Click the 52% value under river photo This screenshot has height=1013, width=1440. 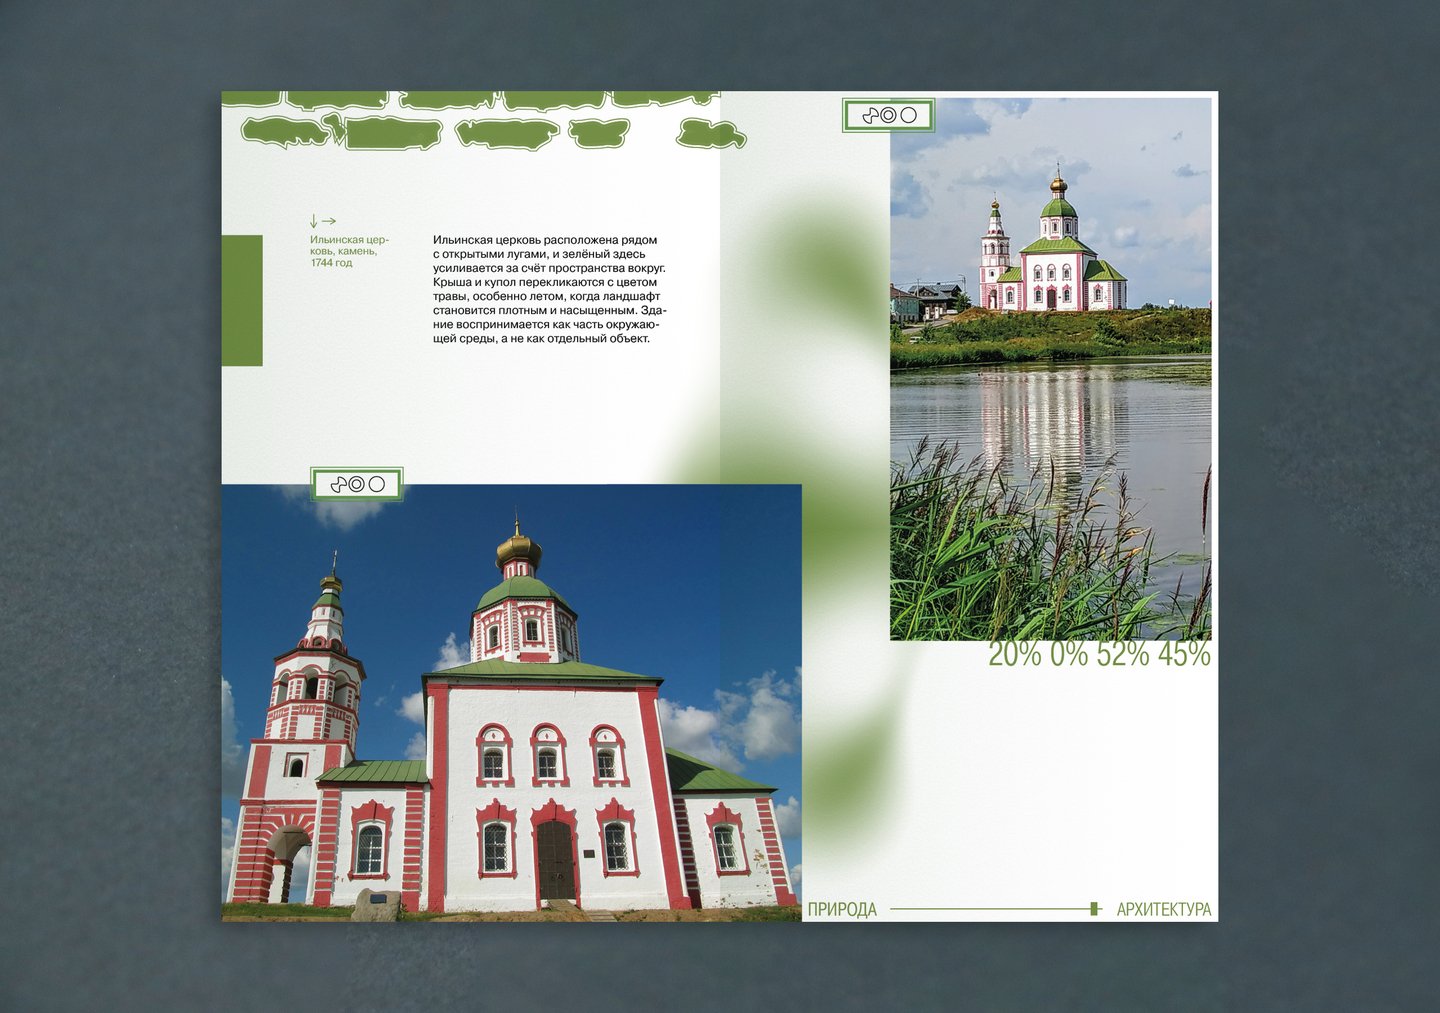pos(1123,654)
